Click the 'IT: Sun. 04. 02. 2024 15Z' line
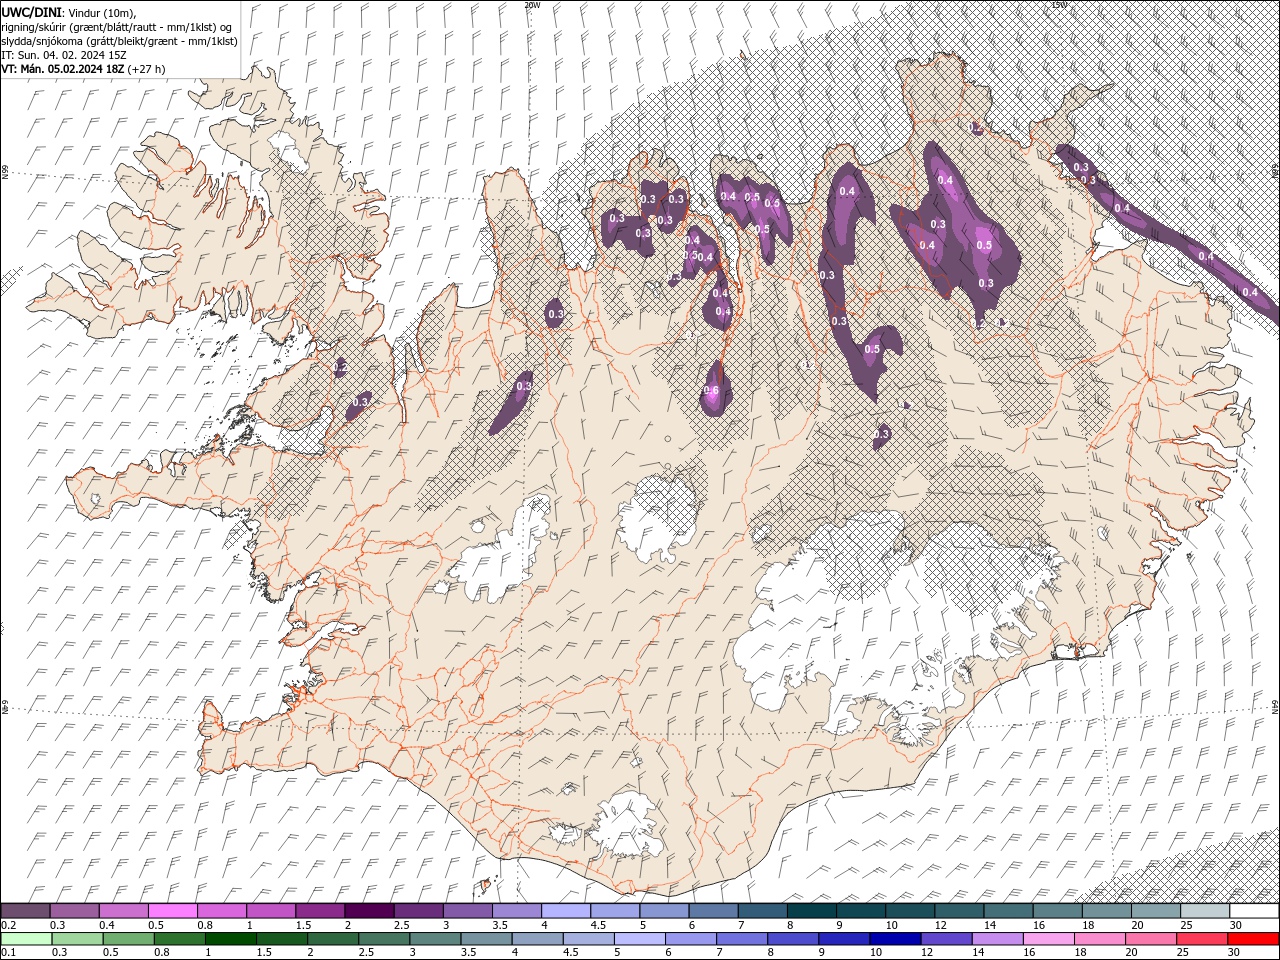The width and height of the screenshot is (1280, 960). (63, 55)
